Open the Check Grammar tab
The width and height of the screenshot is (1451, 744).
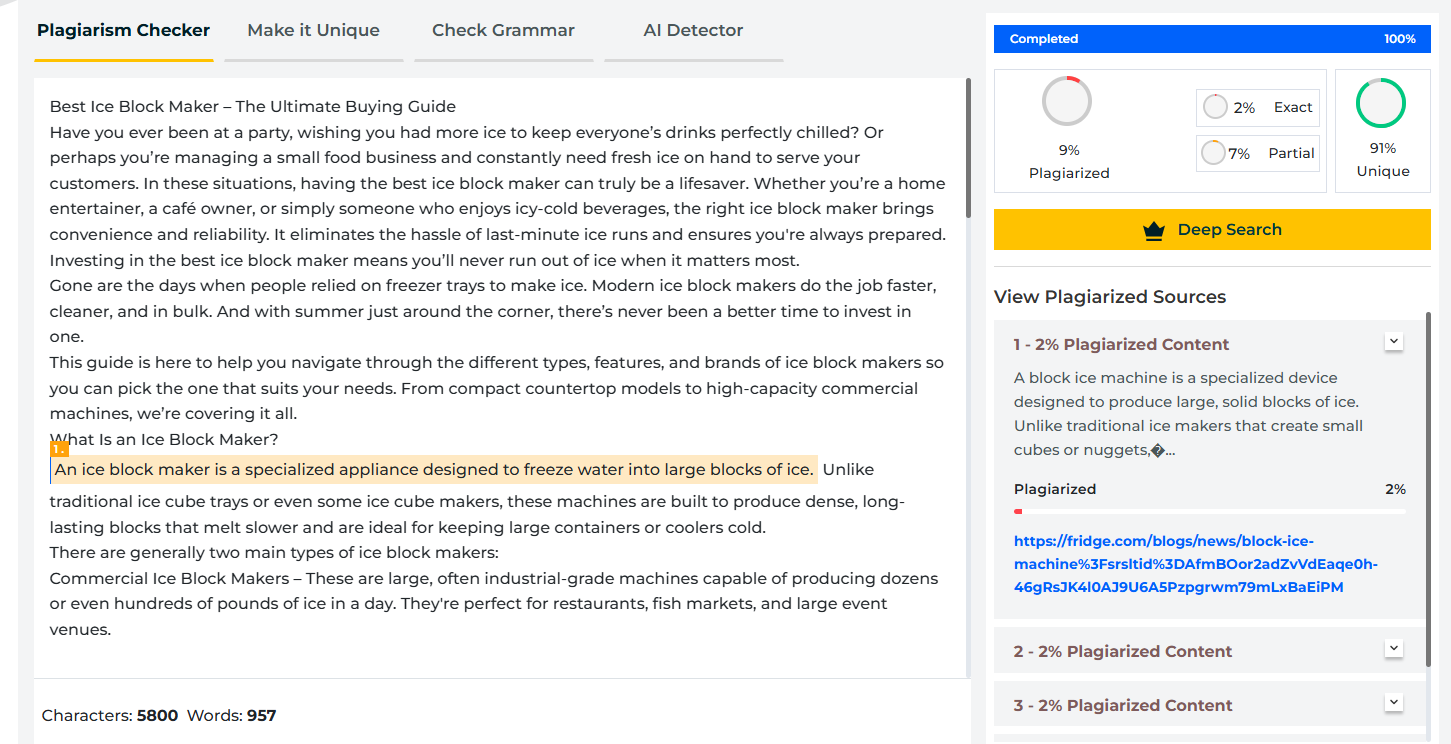click(503, 30)
